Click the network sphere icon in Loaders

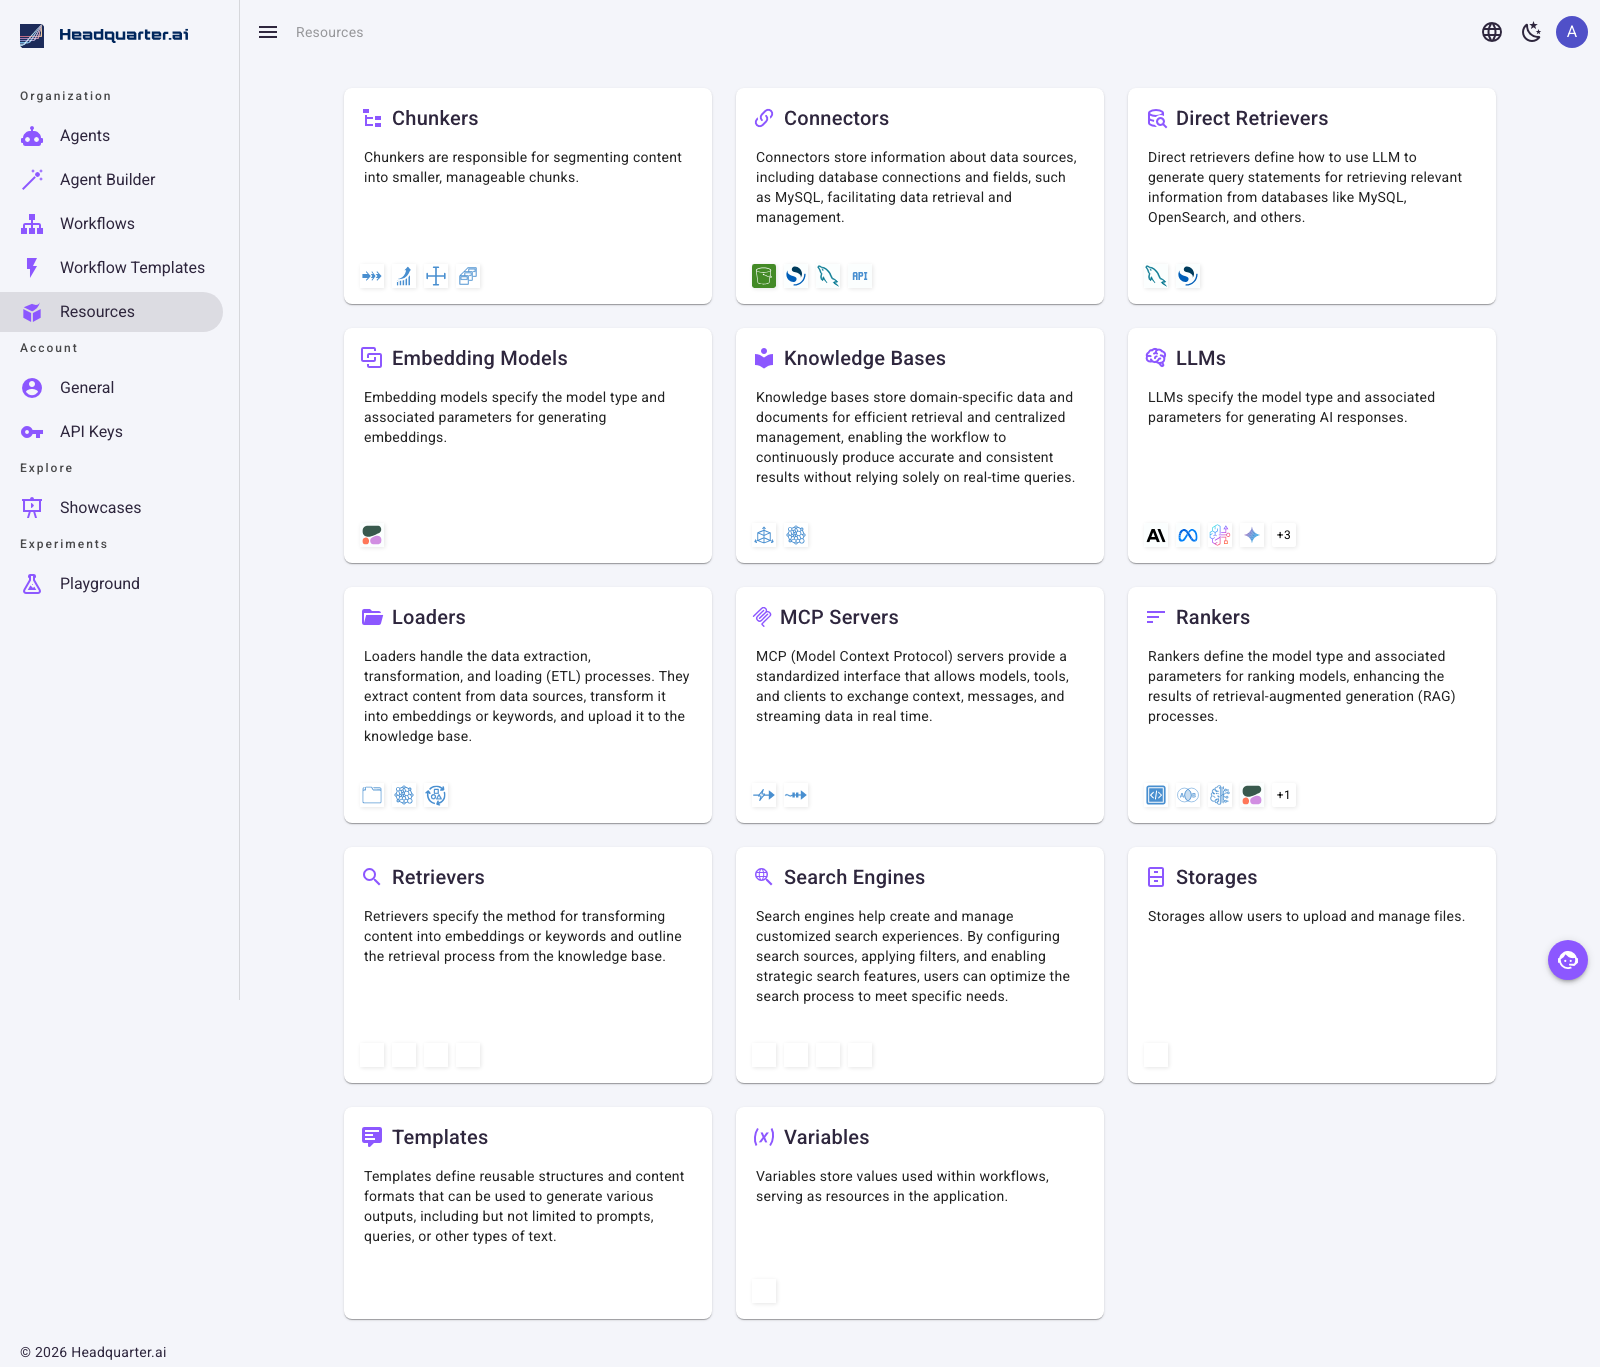tap(404, 795)
